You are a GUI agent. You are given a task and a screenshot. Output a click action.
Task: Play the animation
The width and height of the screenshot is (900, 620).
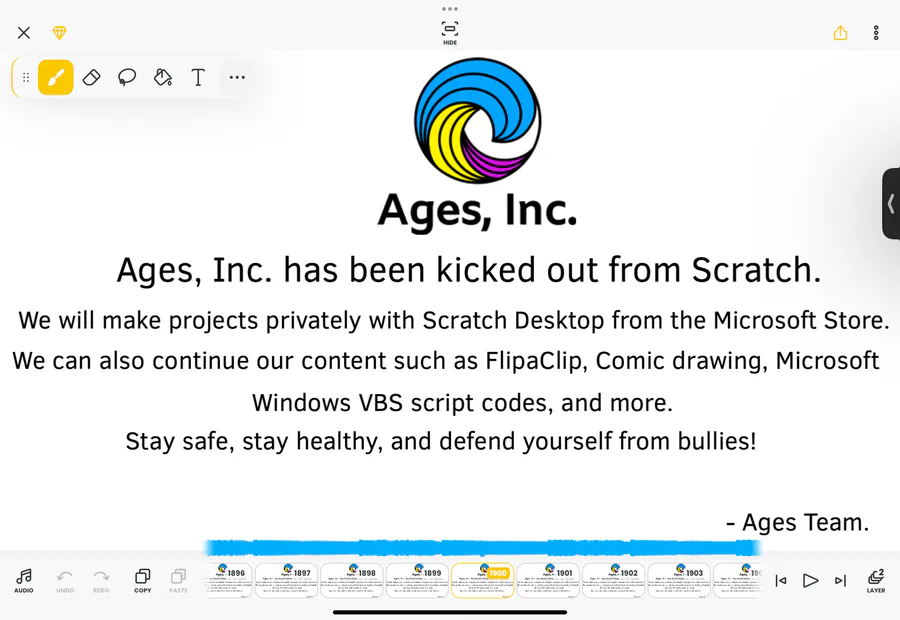(x=810, y=581)
